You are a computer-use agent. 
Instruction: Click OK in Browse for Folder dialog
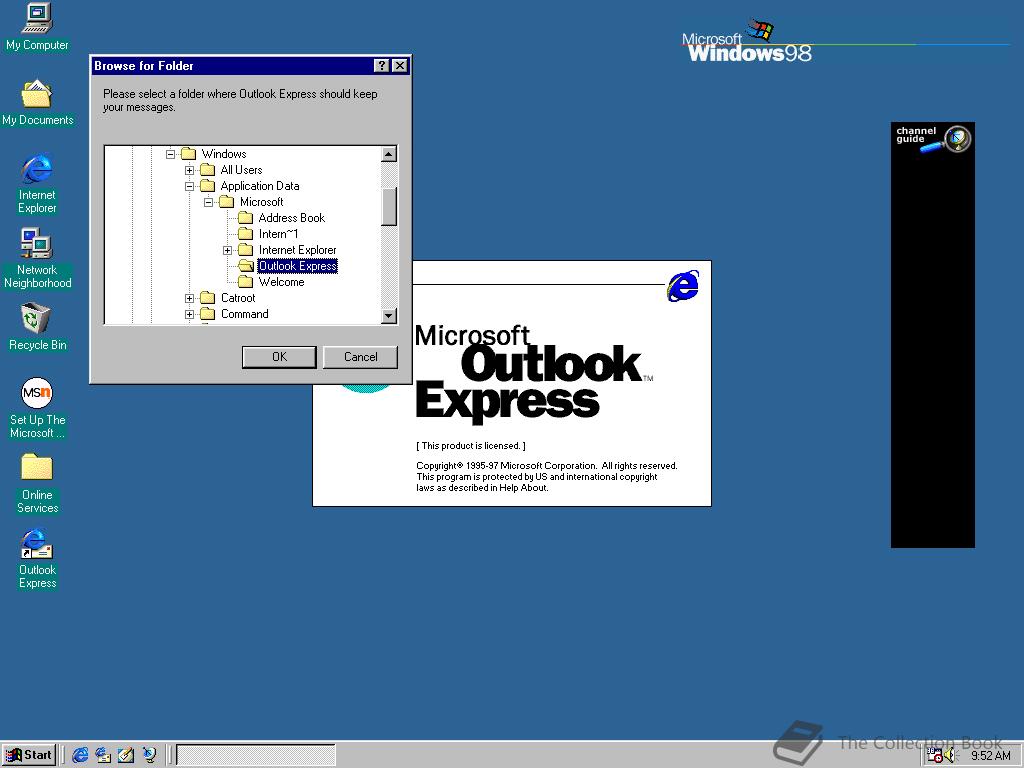point(279,357)
